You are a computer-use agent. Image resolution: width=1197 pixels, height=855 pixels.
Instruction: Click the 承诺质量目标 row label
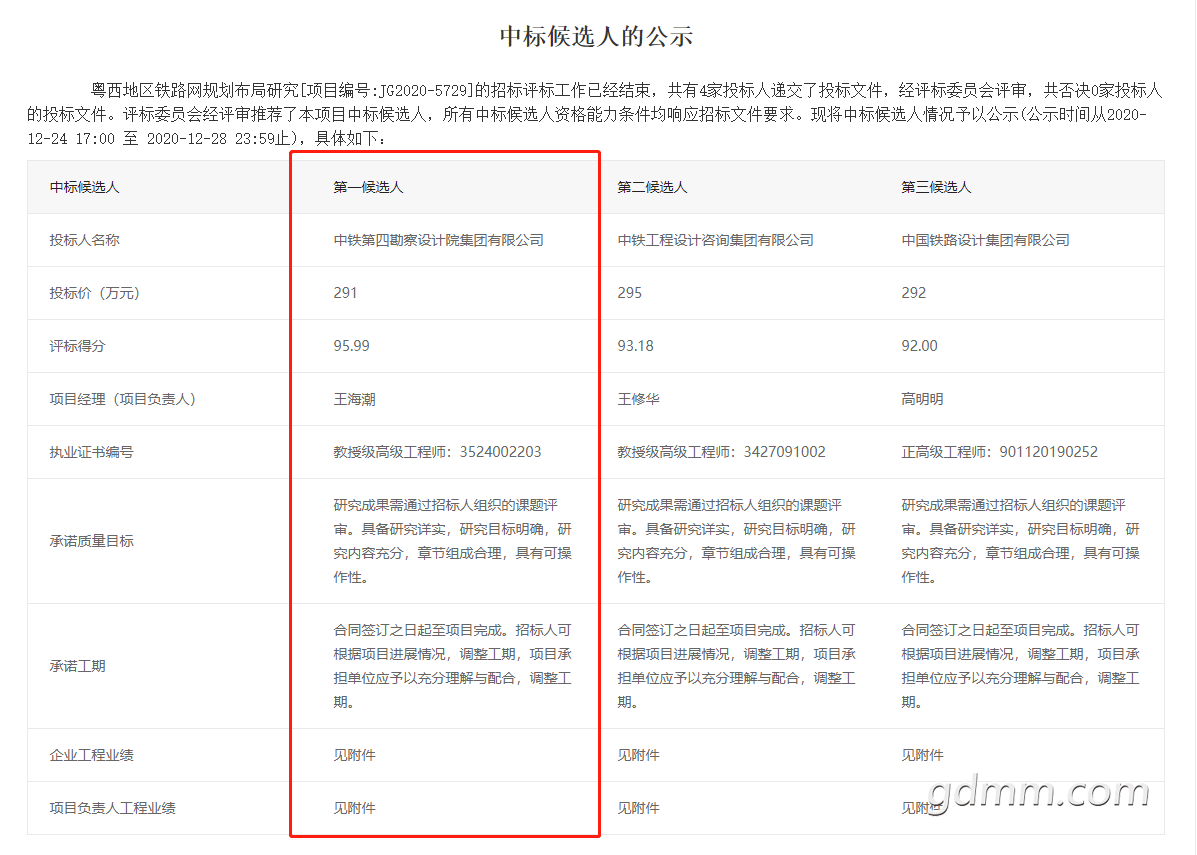click(x=92, y=541)
